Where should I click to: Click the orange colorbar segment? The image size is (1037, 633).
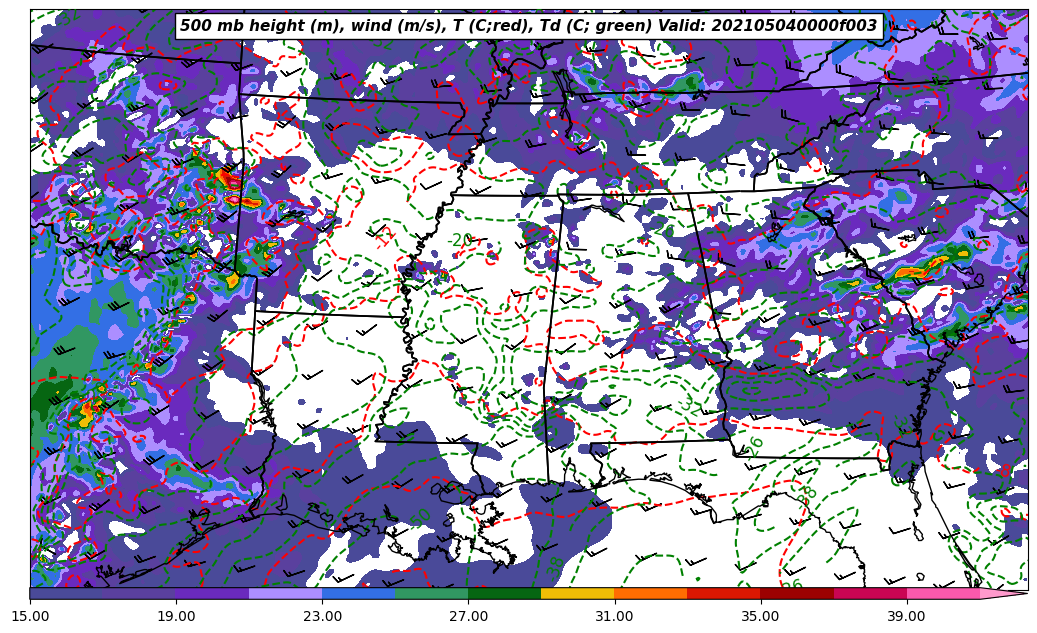(x=650, y=594)
